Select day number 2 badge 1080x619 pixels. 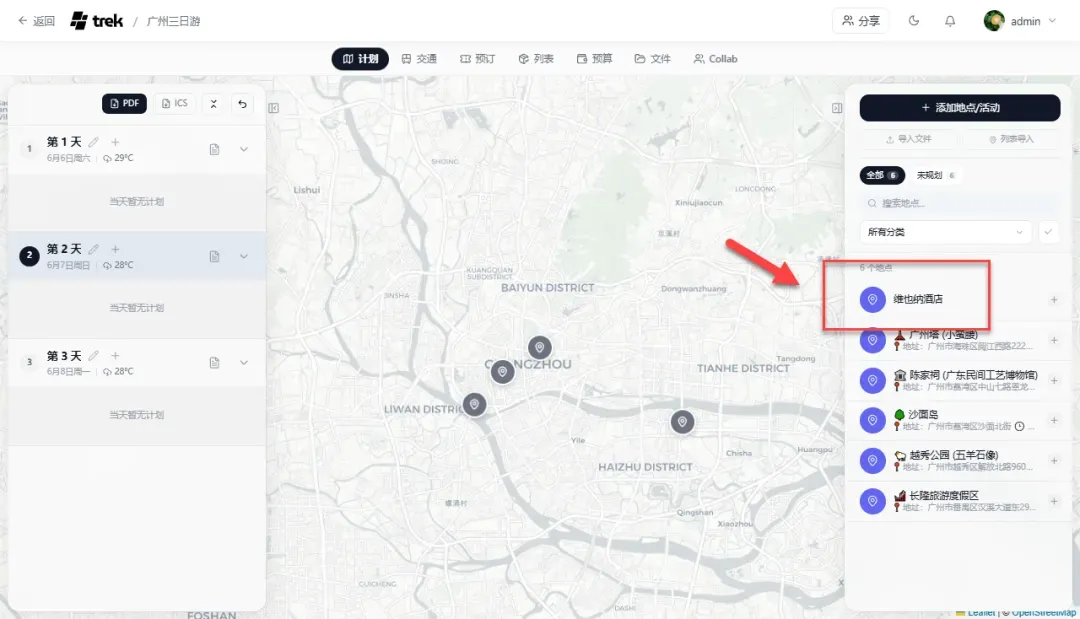tap(29, 255)
